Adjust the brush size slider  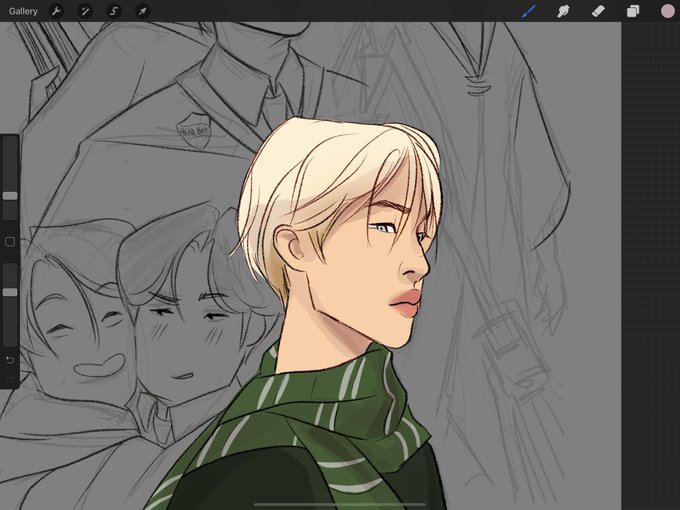click(10, 196)
